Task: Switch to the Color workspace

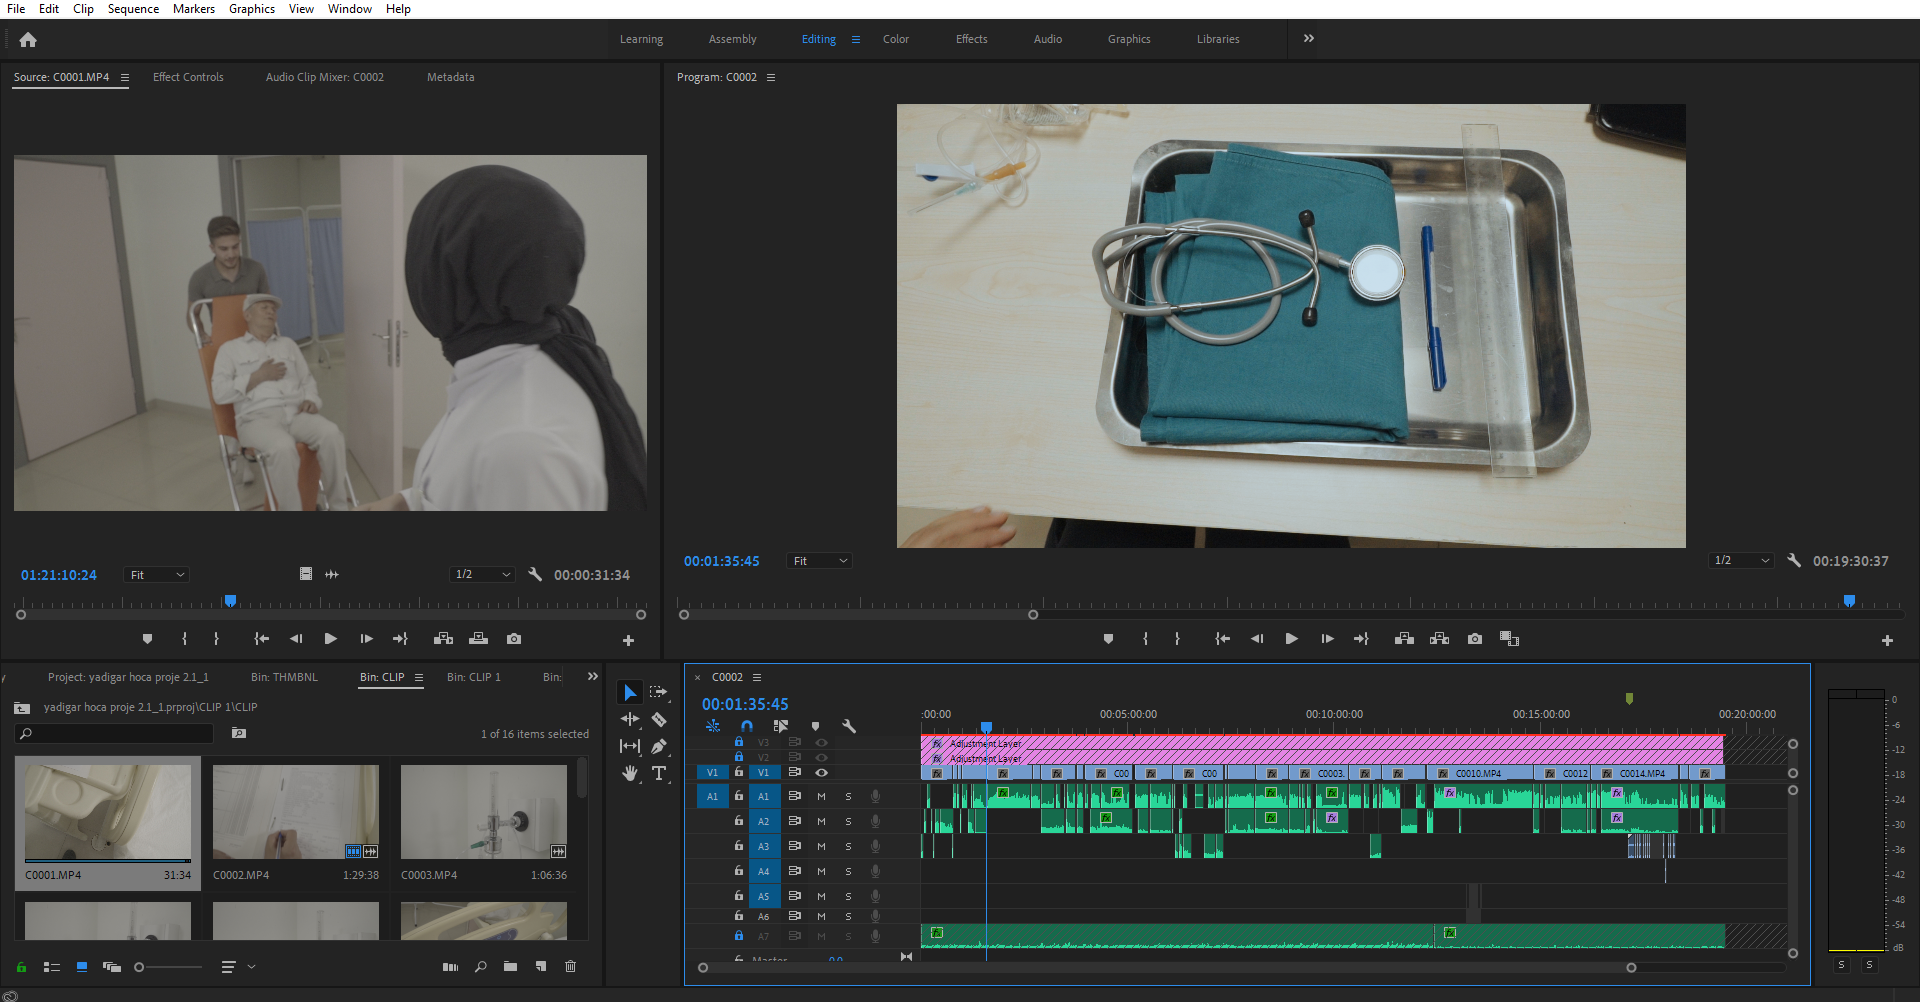Action: [895, 39]
